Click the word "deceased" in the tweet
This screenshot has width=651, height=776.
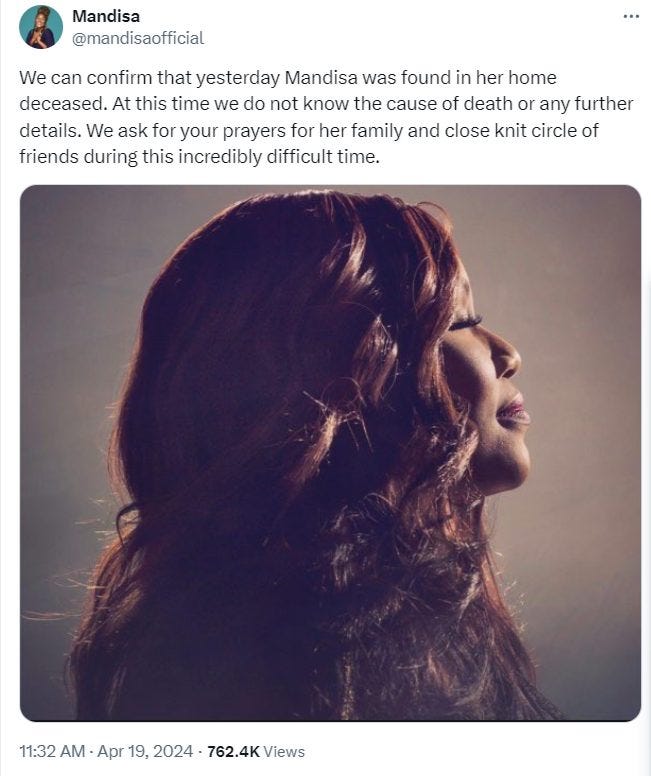coord(61,104)
